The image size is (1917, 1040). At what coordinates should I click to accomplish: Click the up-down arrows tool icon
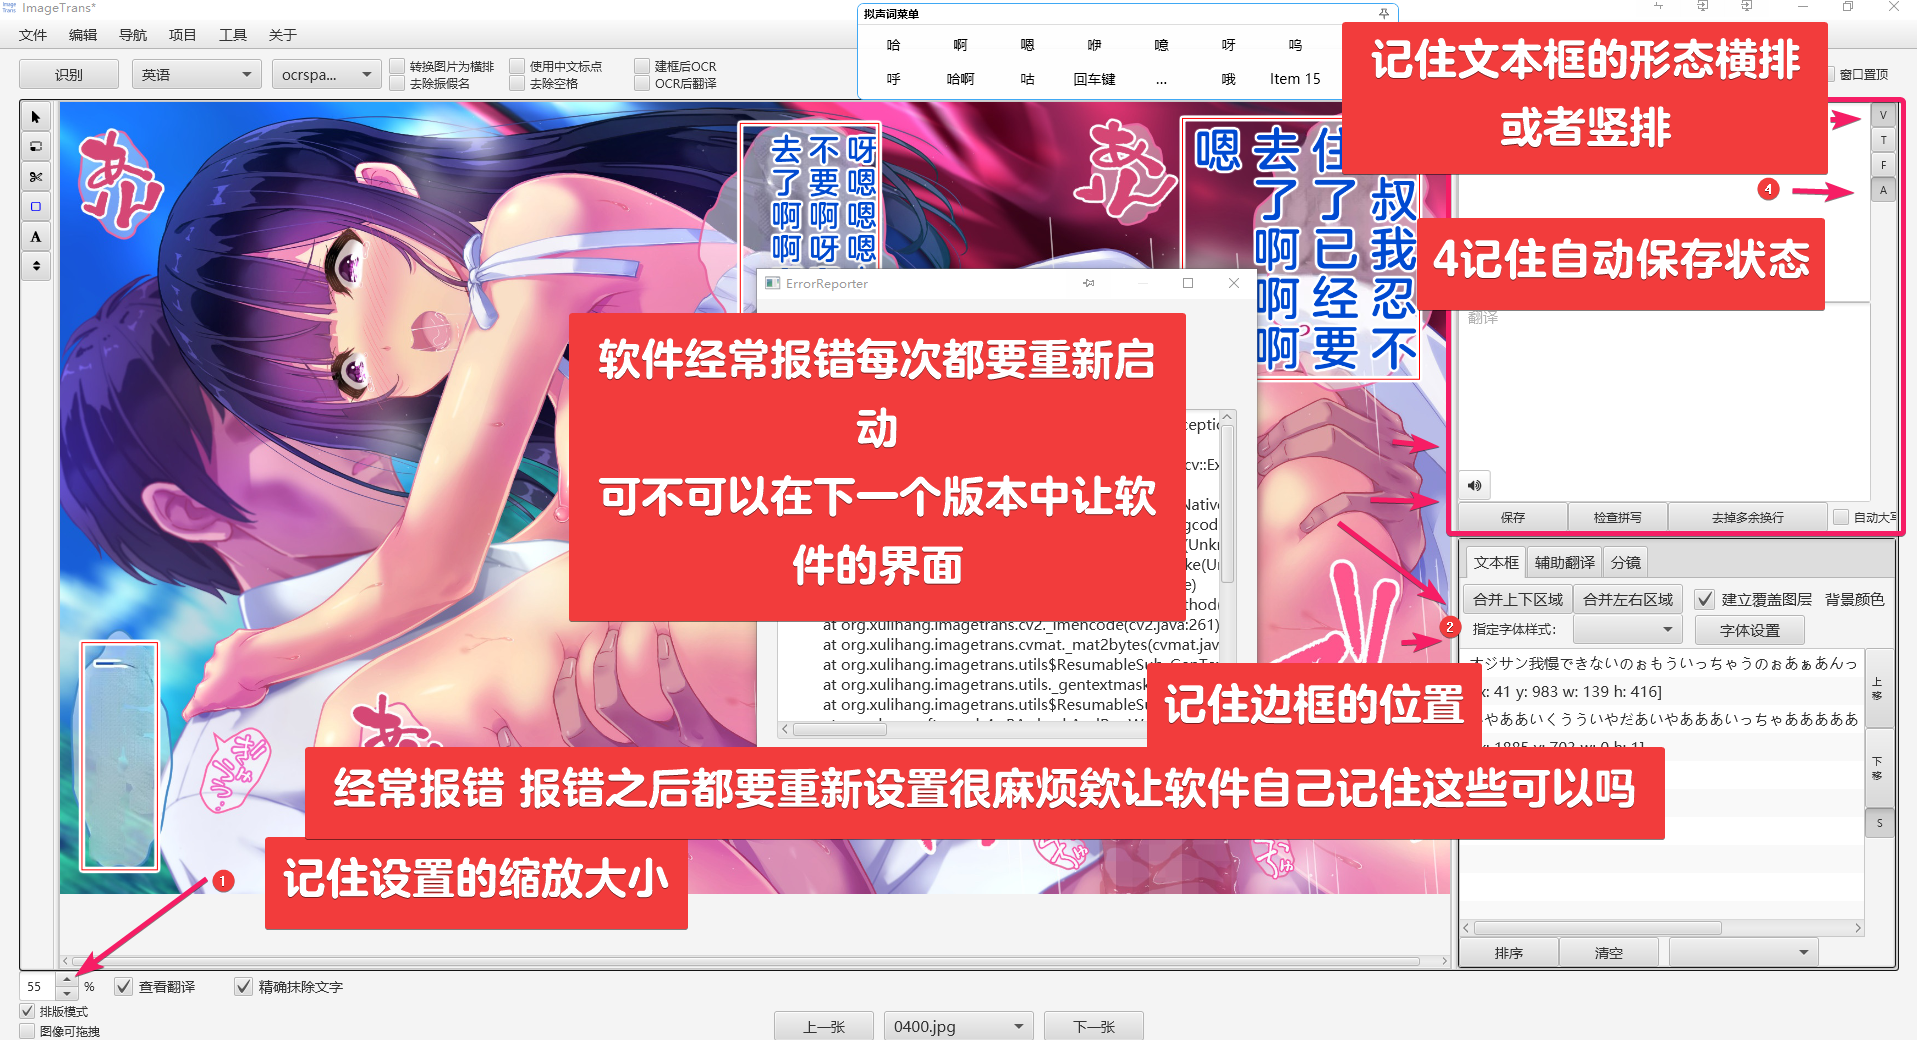[x=36, y=266]
